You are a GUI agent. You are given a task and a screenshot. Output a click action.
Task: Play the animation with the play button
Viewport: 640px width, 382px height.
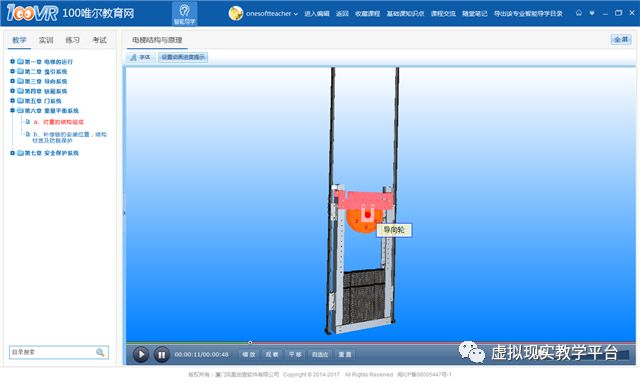point(141,355)
